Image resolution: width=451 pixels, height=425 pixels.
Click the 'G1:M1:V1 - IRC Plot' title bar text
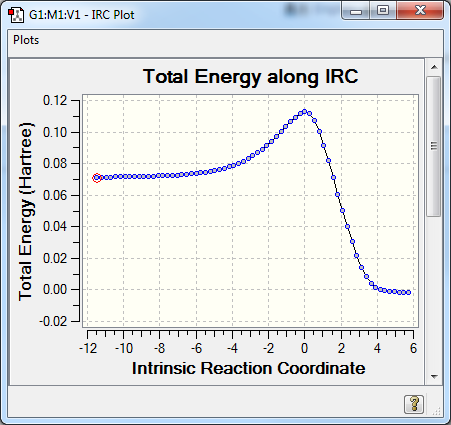click(x=82, y=15)
